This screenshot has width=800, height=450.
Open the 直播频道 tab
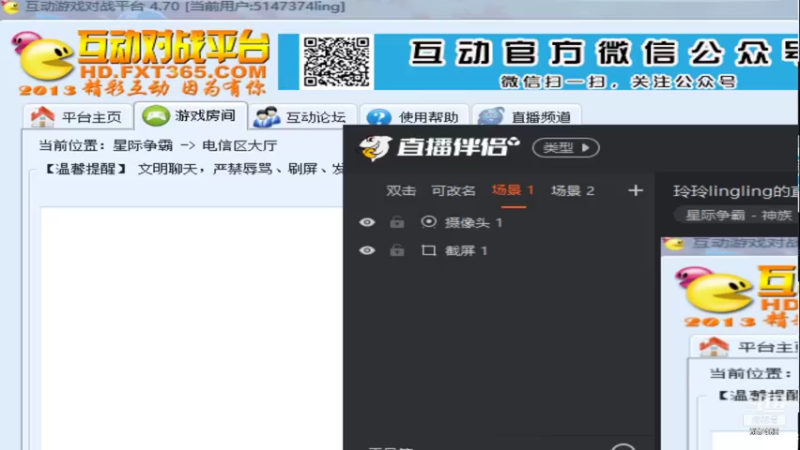(526, 117)
